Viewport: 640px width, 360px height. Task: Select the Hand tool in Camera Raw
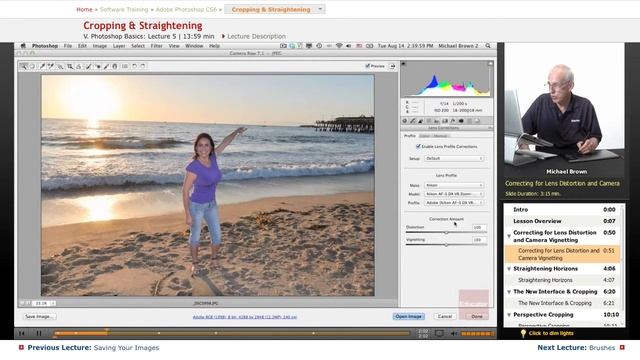click(x=32, y=66)
